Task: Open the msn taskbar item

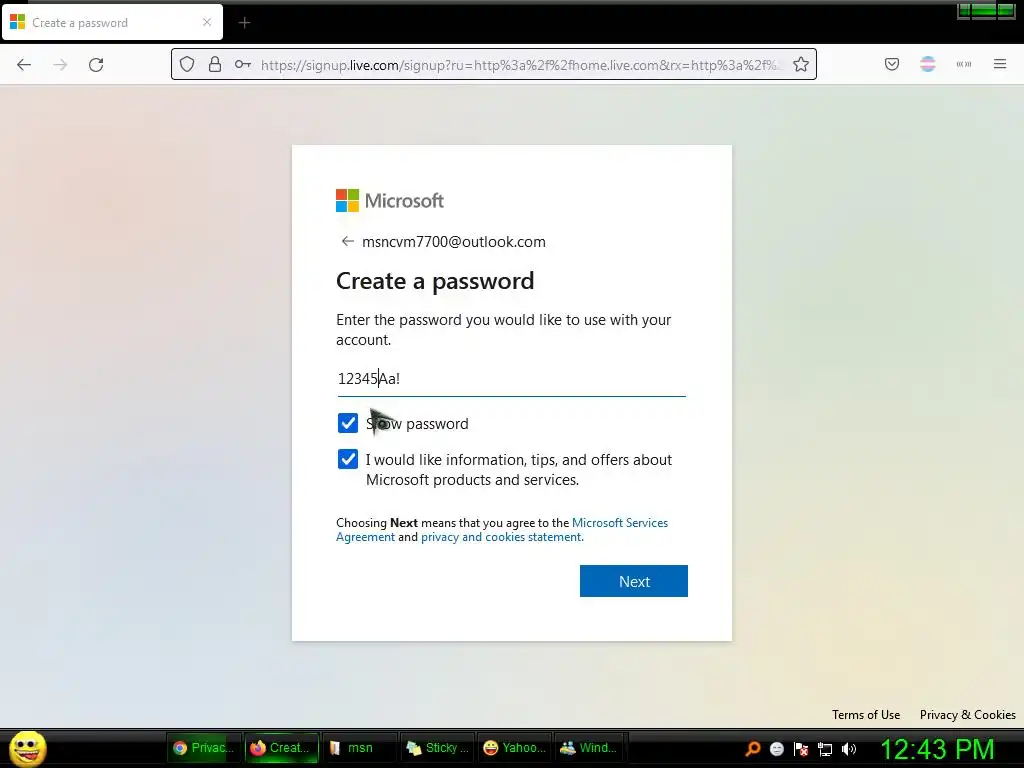Action: 360,748
